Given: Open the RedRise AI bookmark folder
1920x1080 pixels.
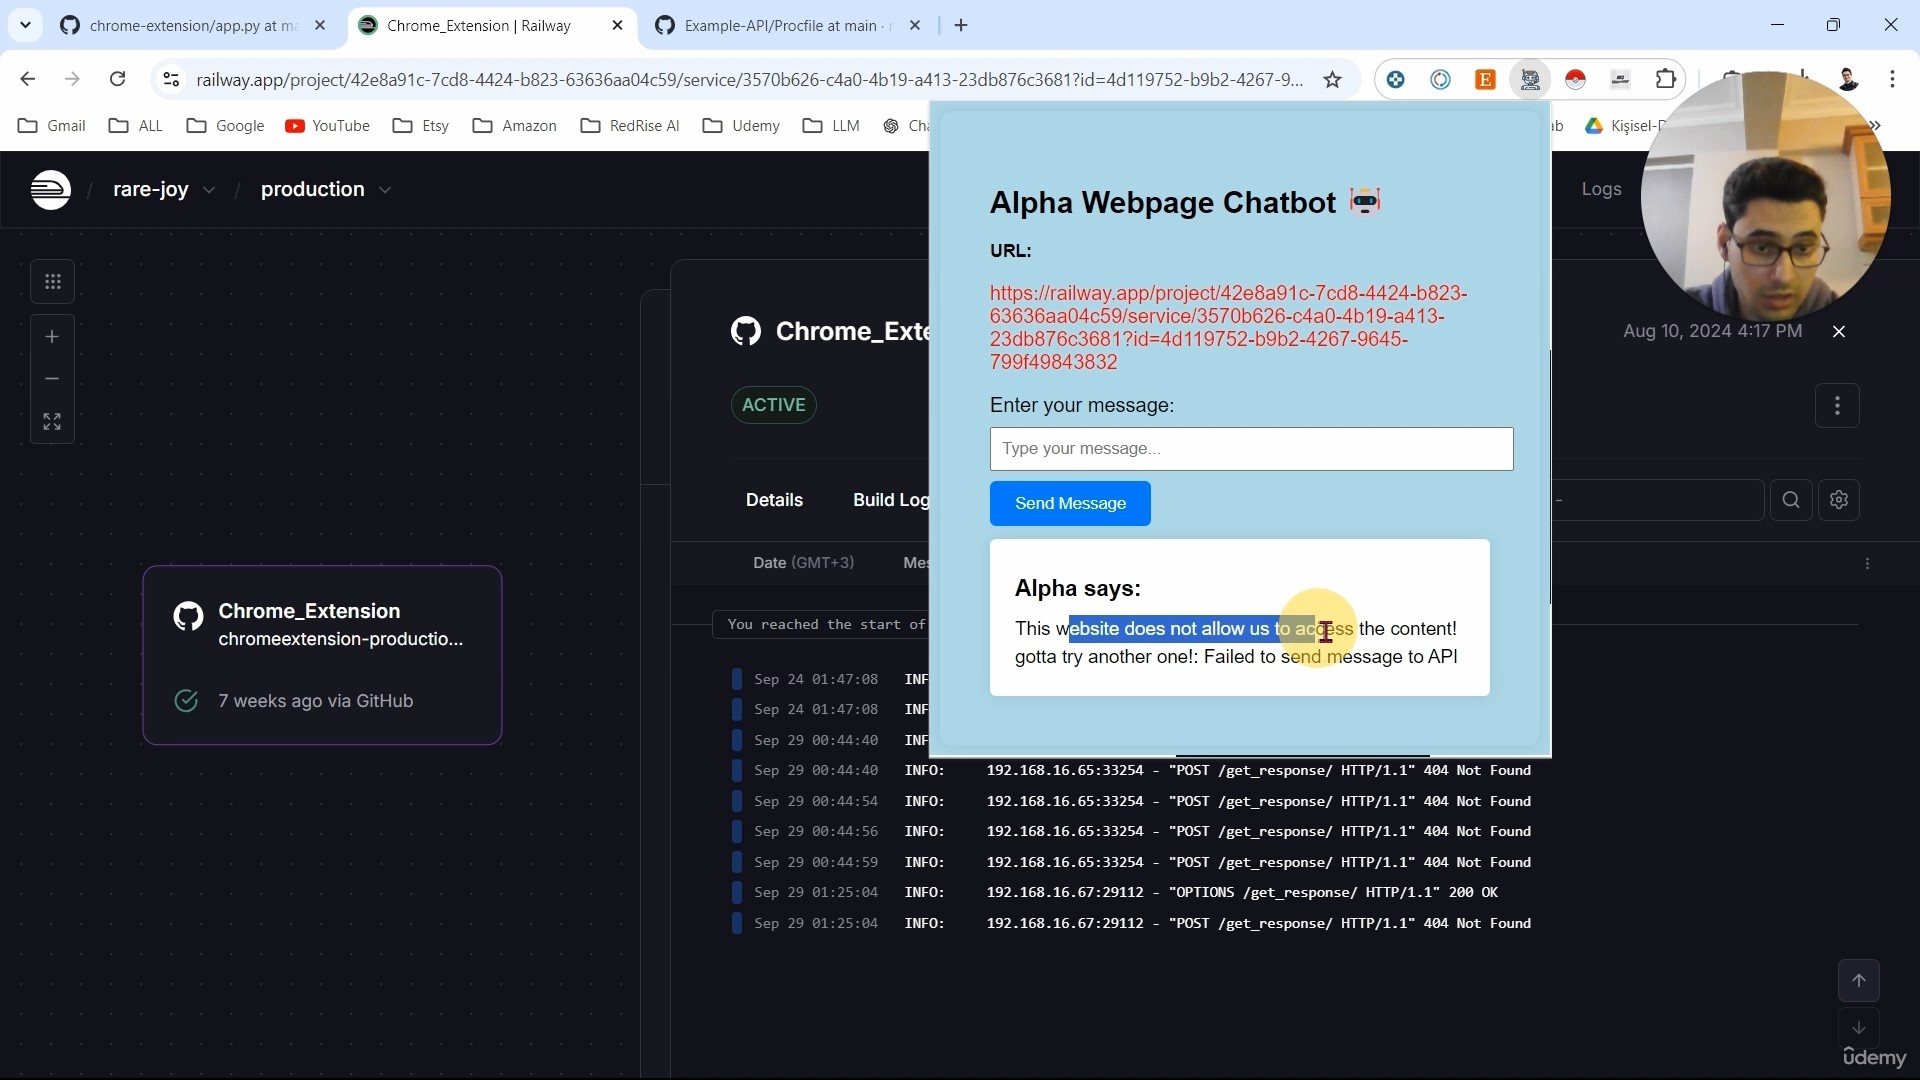Looking at the screenshot, I should click(x=630, y=126).
